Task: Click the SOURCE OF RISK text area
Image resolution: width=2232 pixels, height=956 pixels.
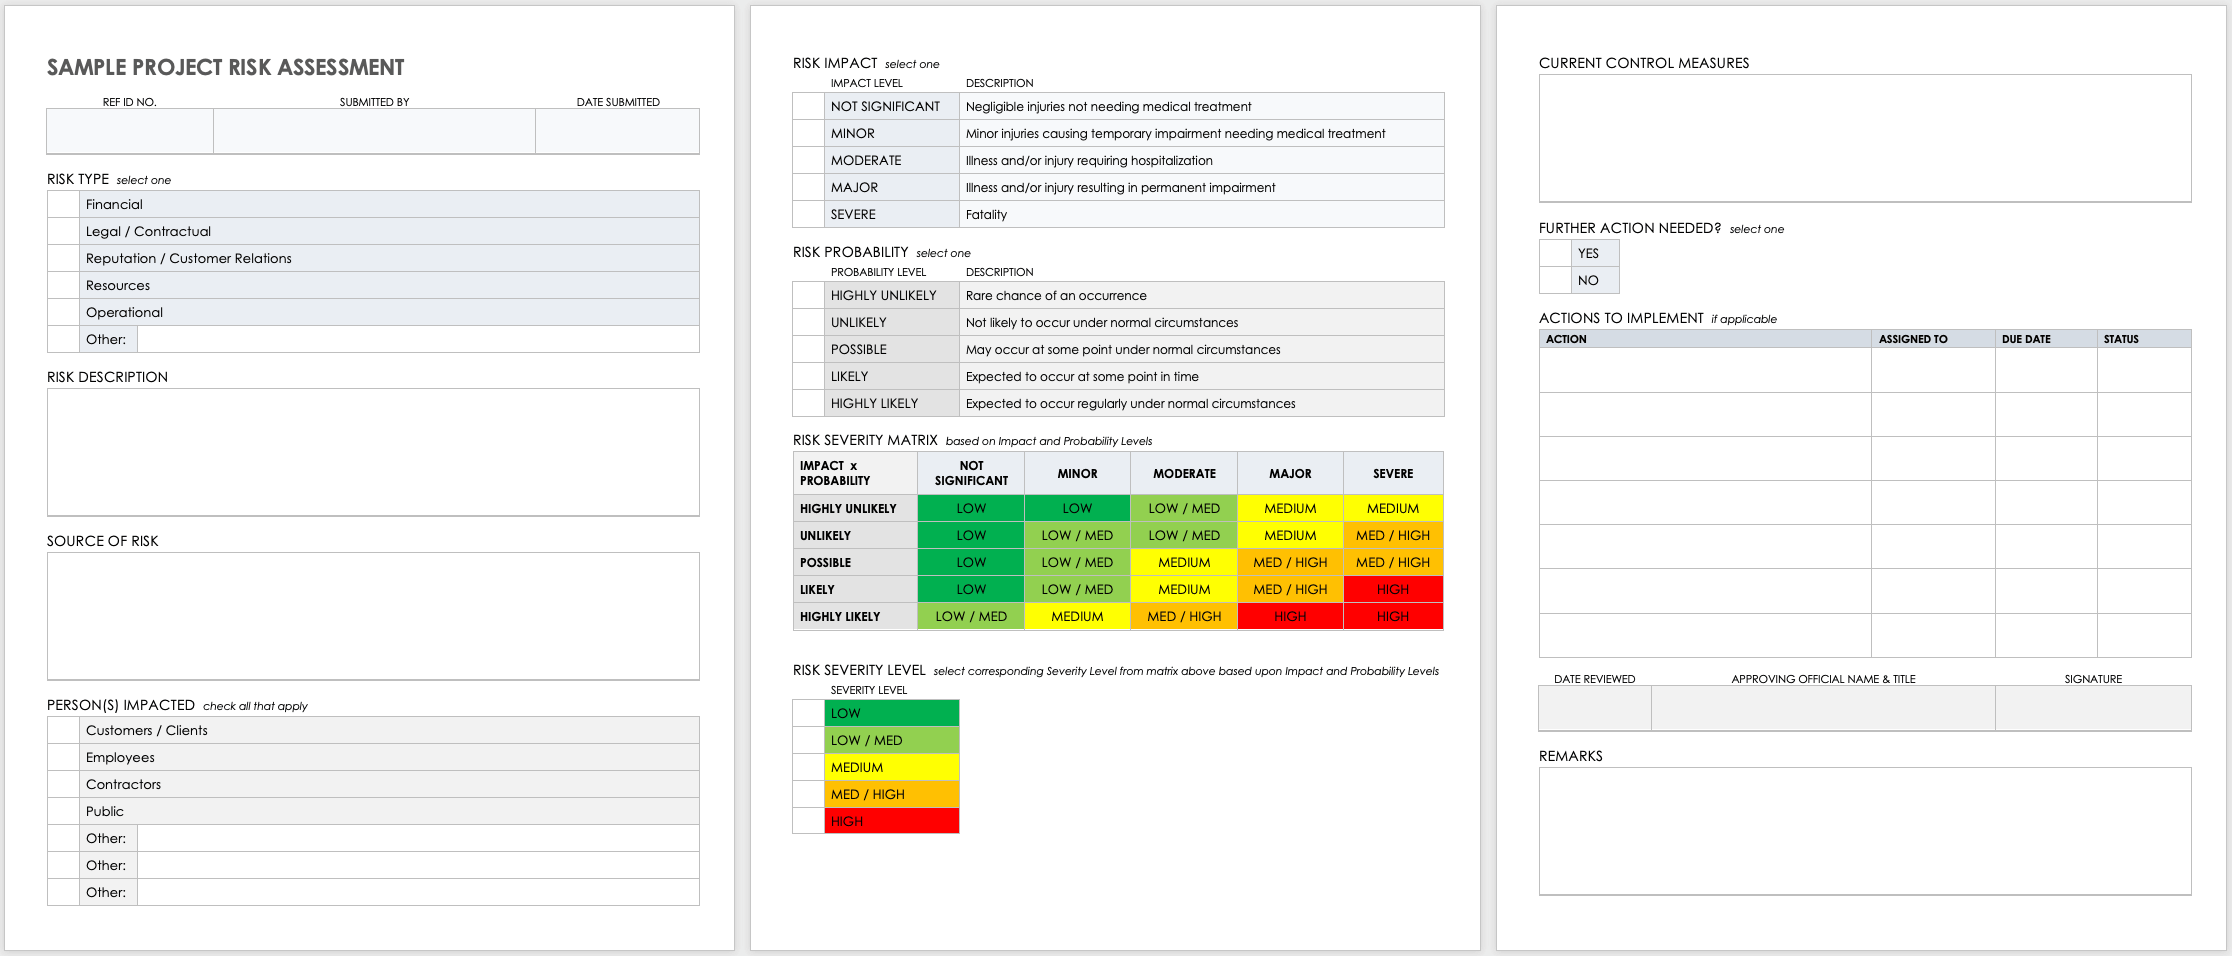Action: pos(372,615)
